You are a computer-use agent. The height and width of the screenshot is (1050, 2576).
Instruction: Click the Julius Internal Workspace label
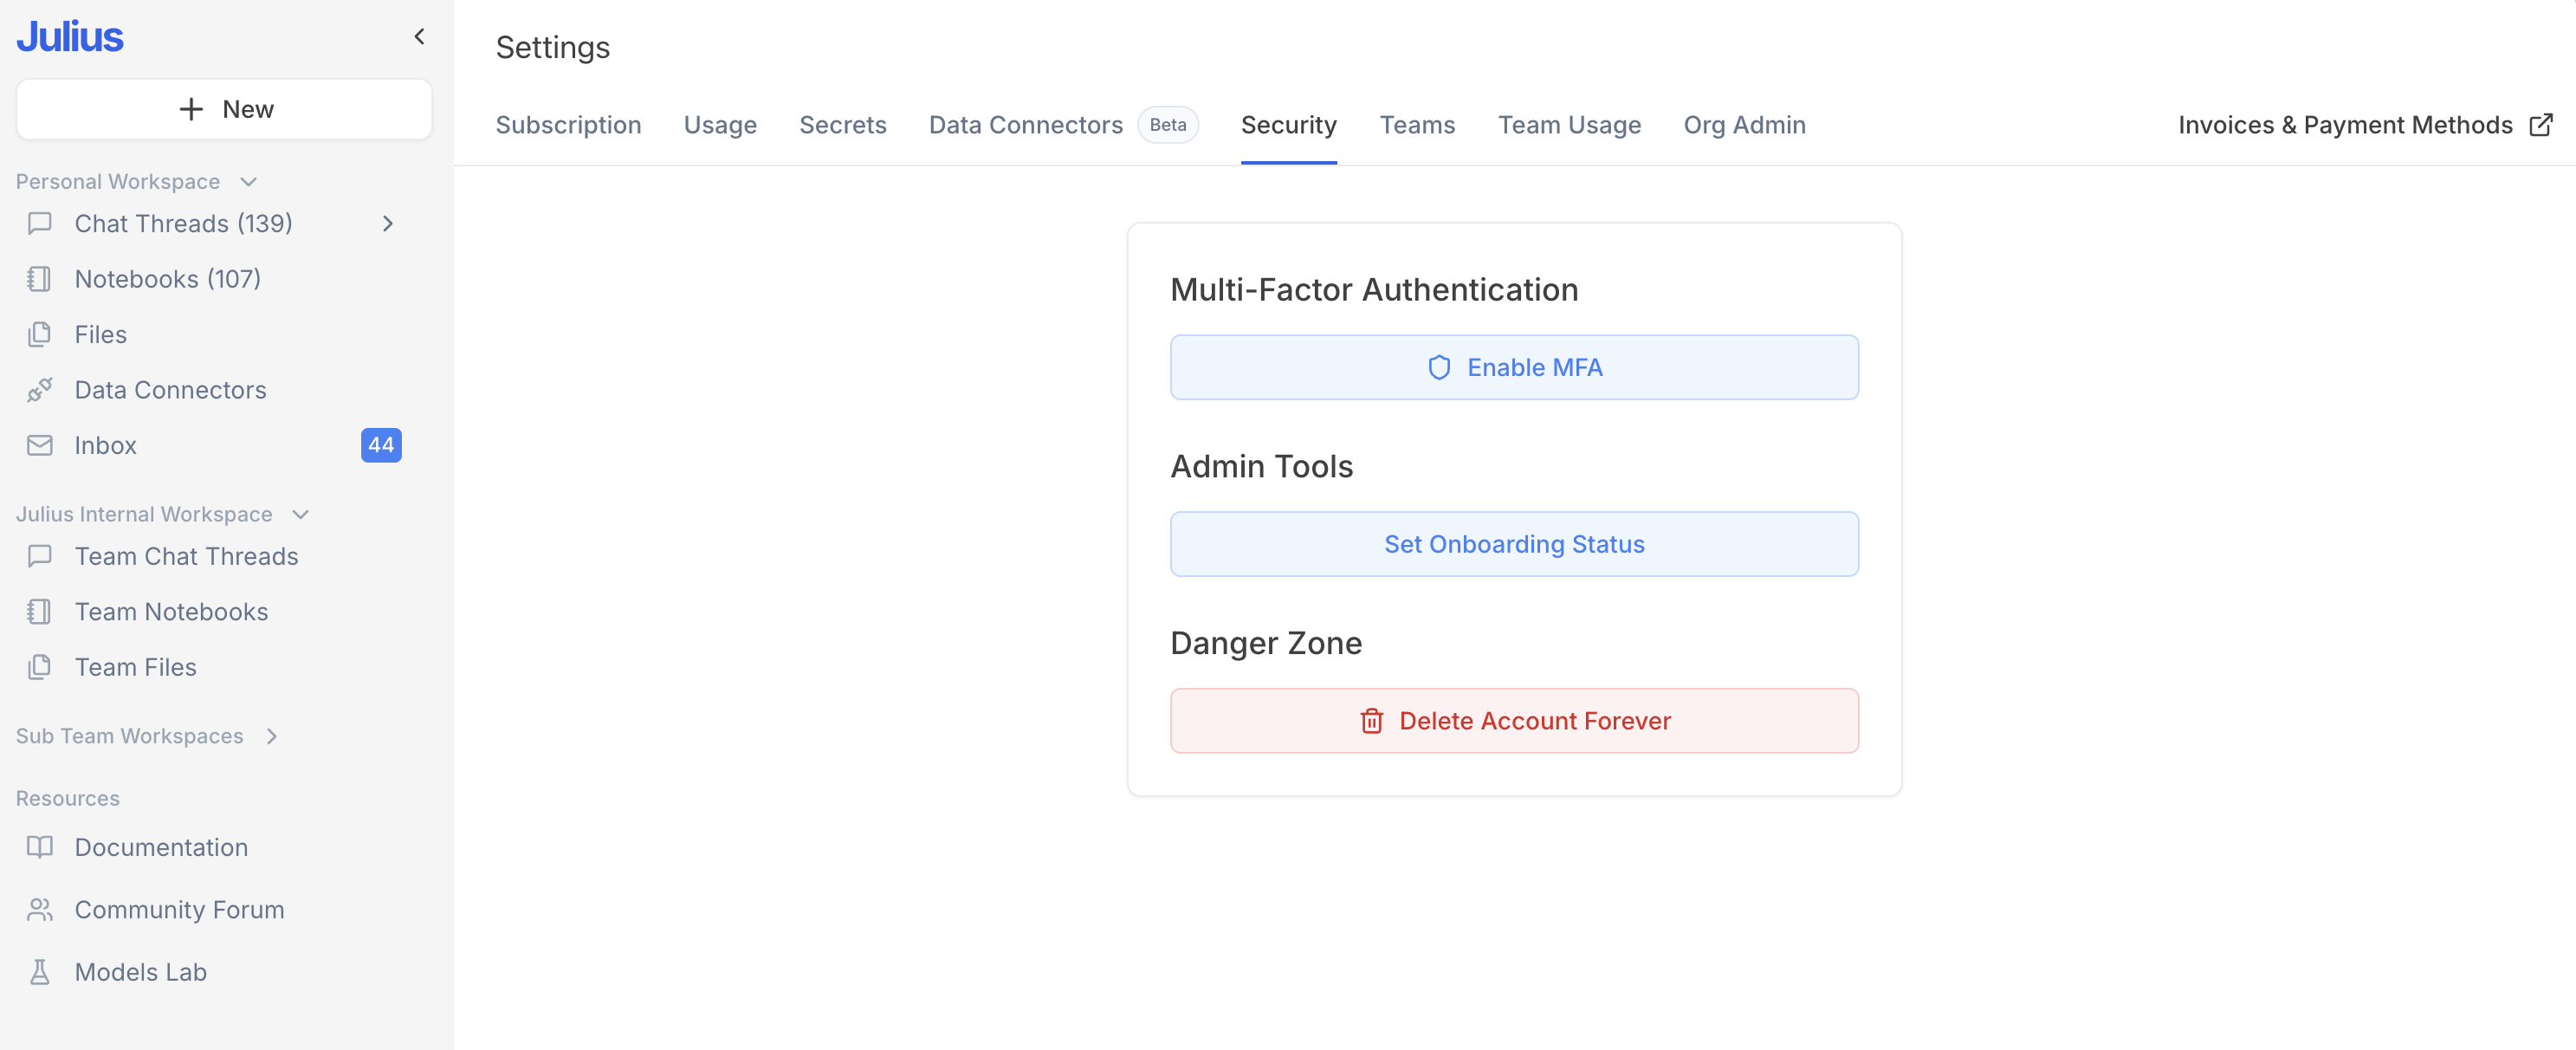click(144, 514)
